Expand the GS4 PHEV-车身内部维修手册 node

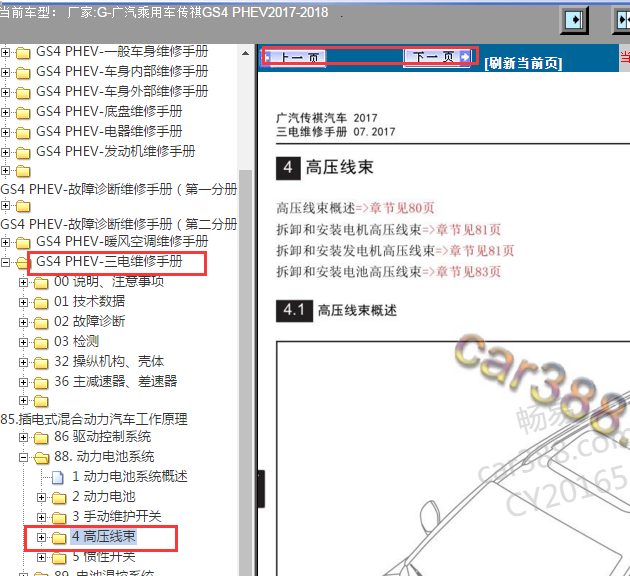(5, 72)
